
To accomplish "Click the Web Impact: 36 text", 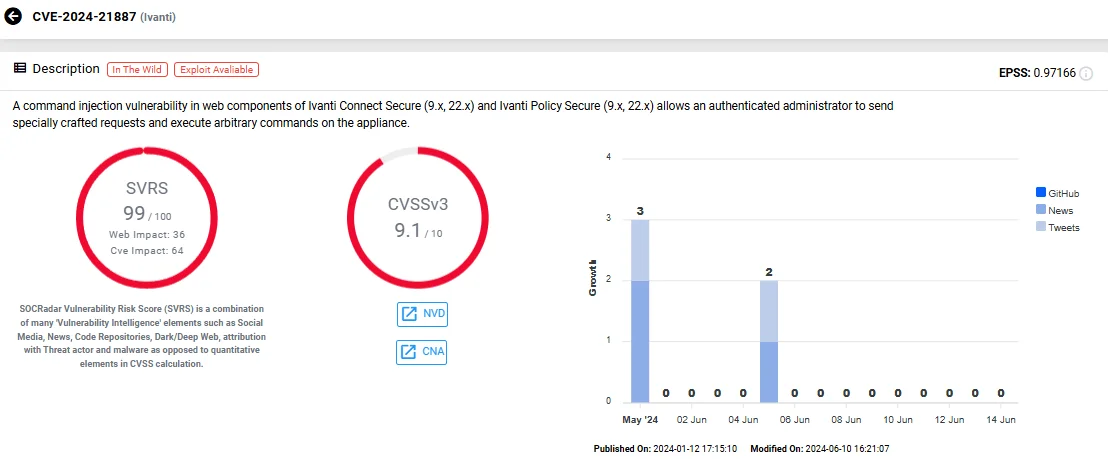I will [x=147, y=234].
